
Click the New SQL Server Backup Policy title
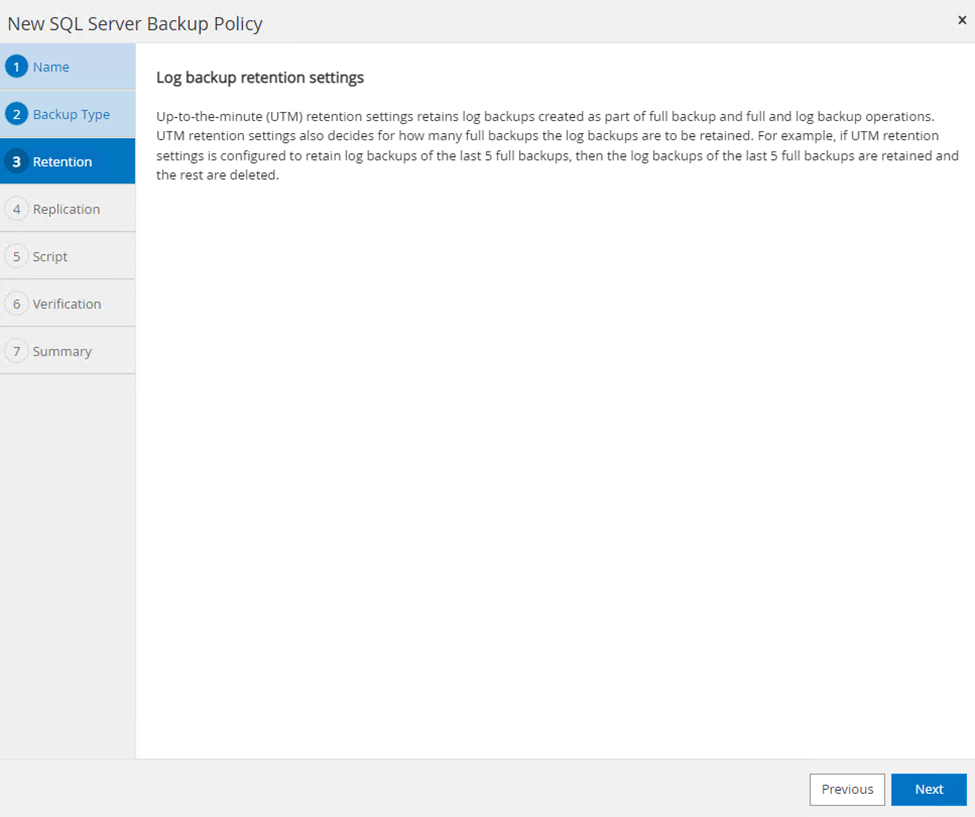tap(135, 24)
